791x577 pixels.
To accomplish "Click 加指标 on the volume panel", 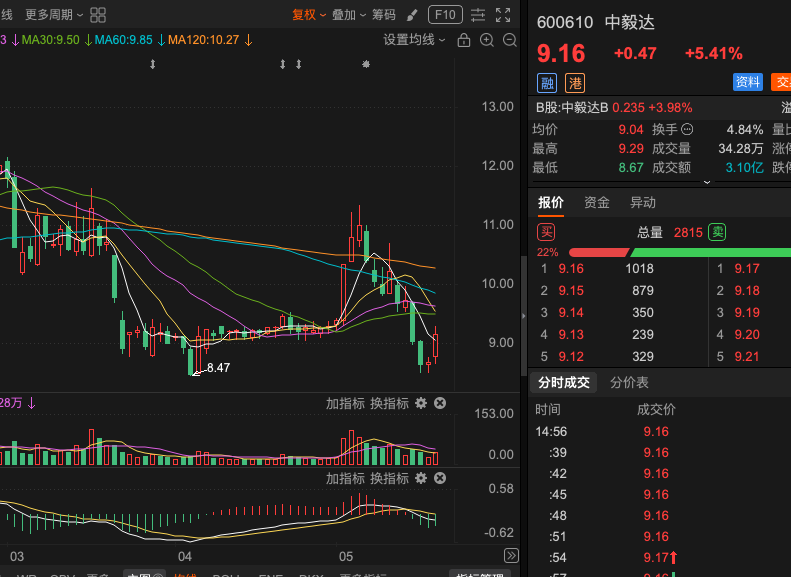I will 345,403.
